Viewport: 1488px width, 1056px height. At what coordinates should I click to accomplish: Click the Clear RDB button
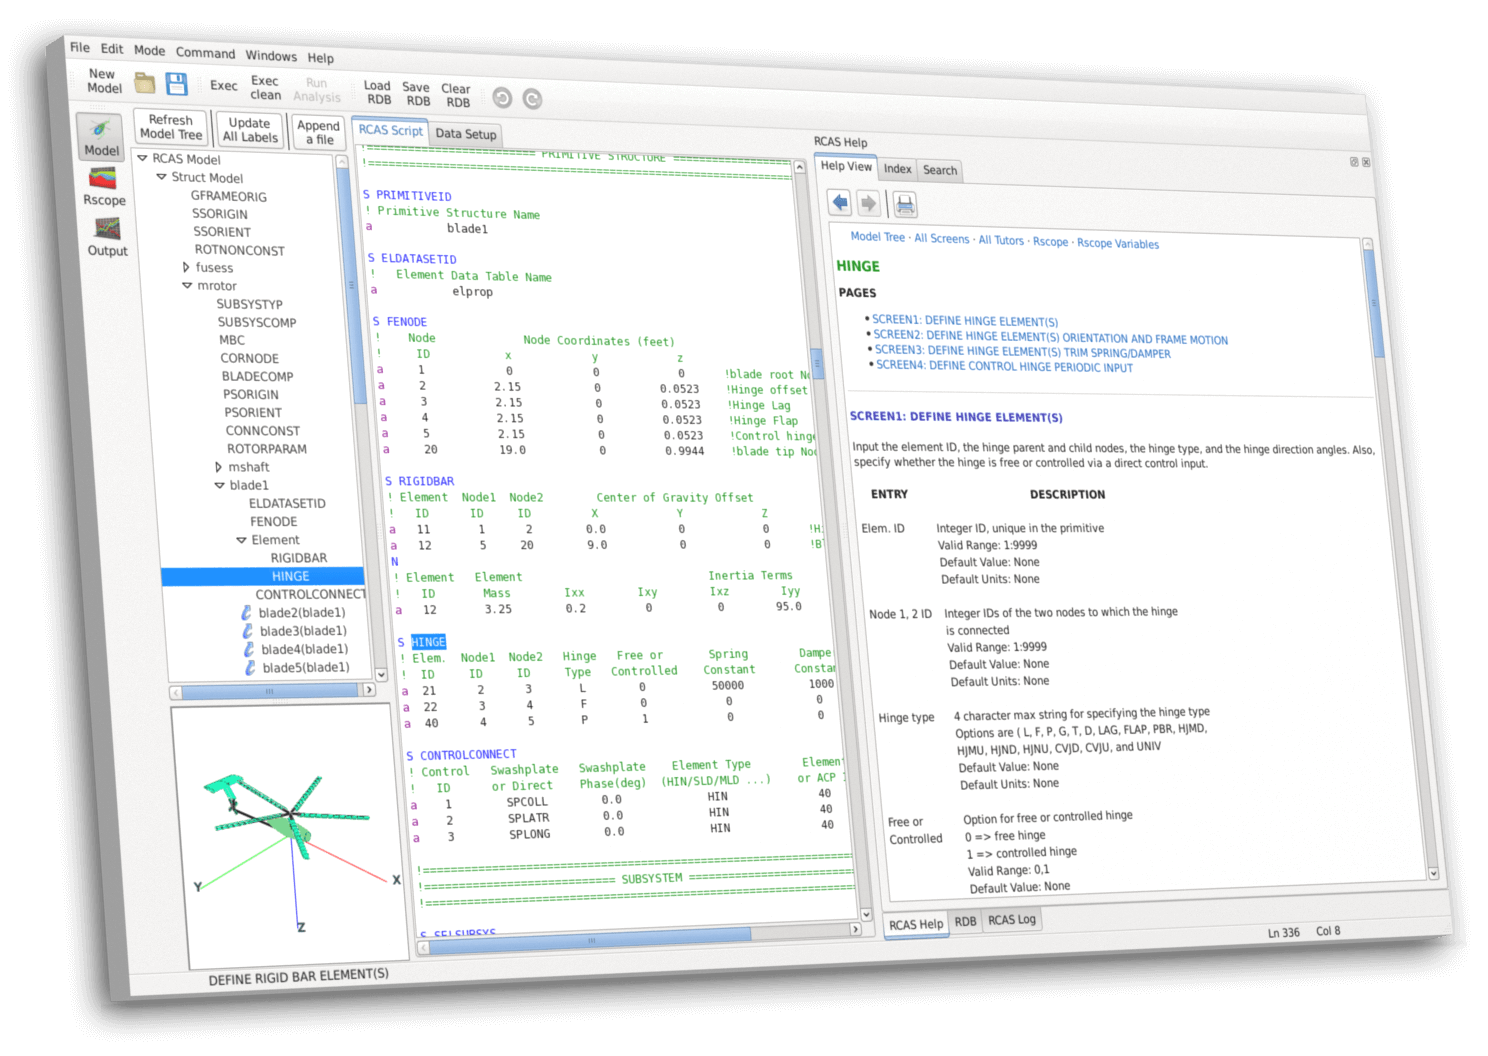click(x=456, y=95)
